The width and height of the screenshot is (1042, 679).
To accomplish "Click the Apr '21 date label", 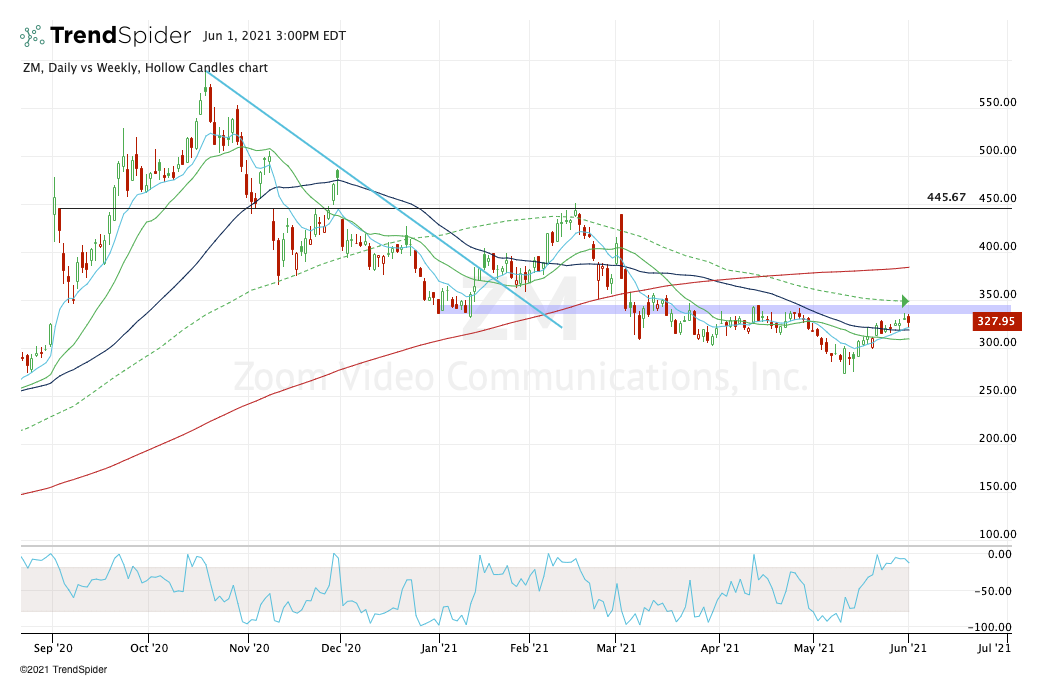I will click(720, 648).
